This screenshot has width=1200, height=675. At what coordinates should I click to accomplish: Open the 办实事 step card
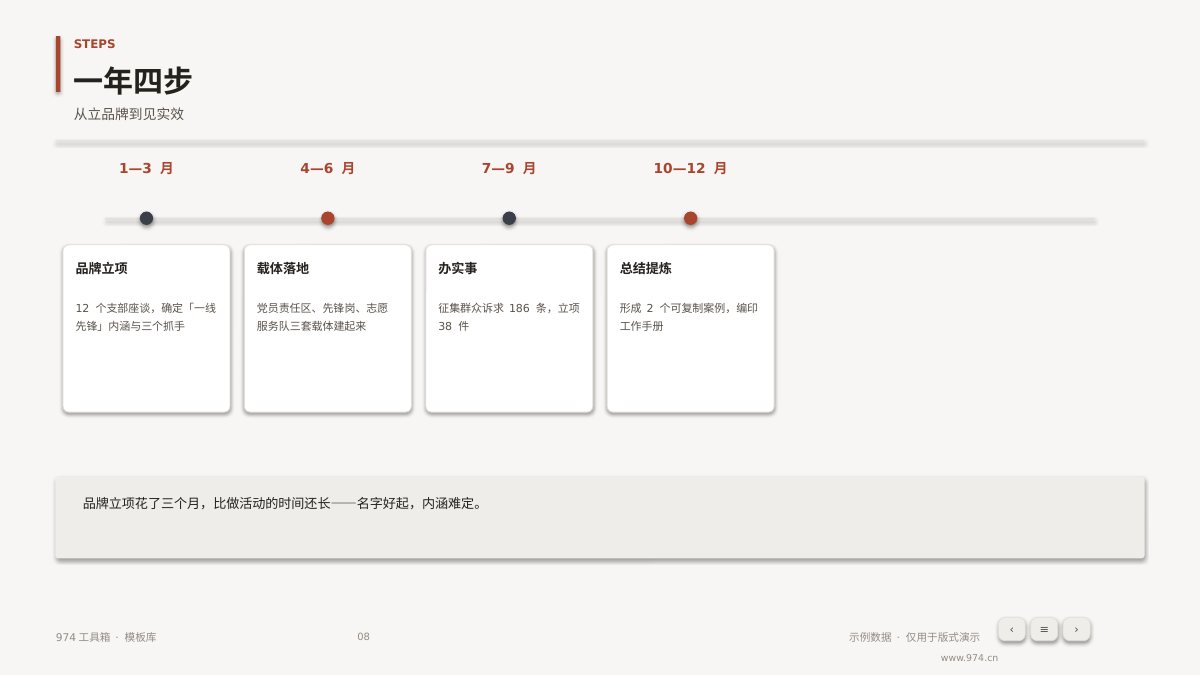pyautogui.click(x=509, y=328)
